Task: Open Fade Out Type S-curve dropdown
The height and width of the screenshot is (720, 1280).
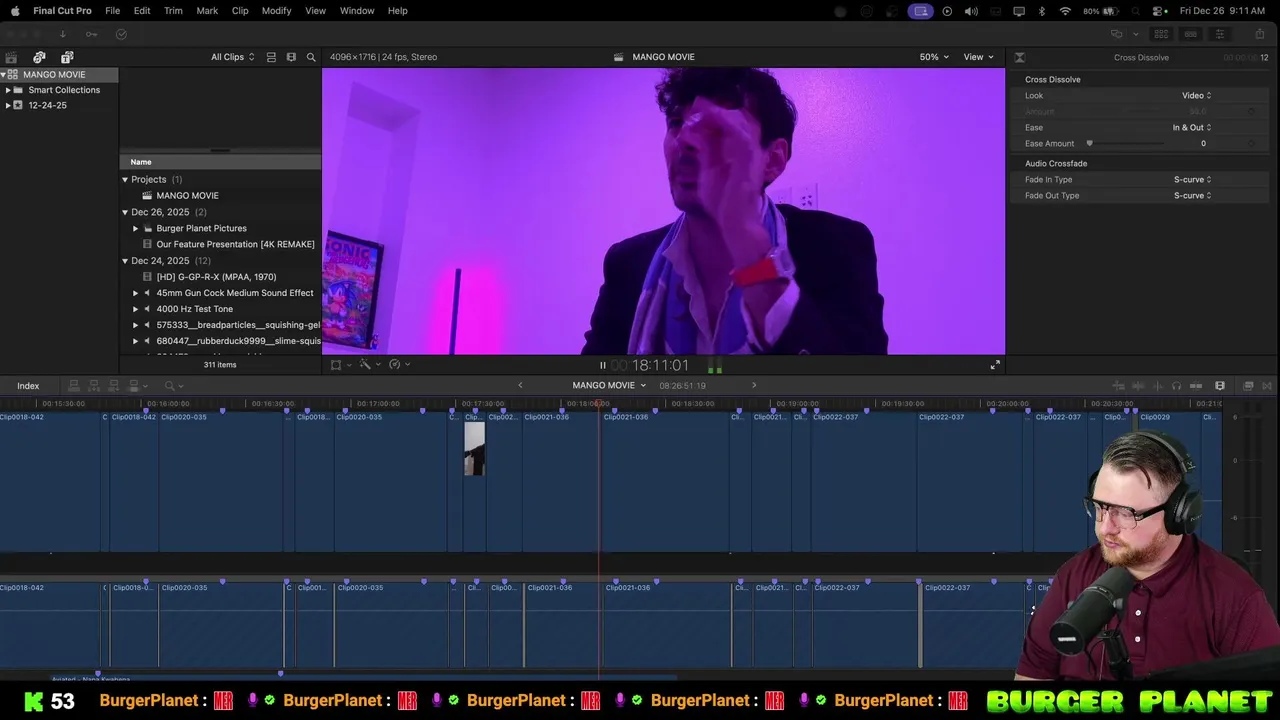Action: point(1192,196)
